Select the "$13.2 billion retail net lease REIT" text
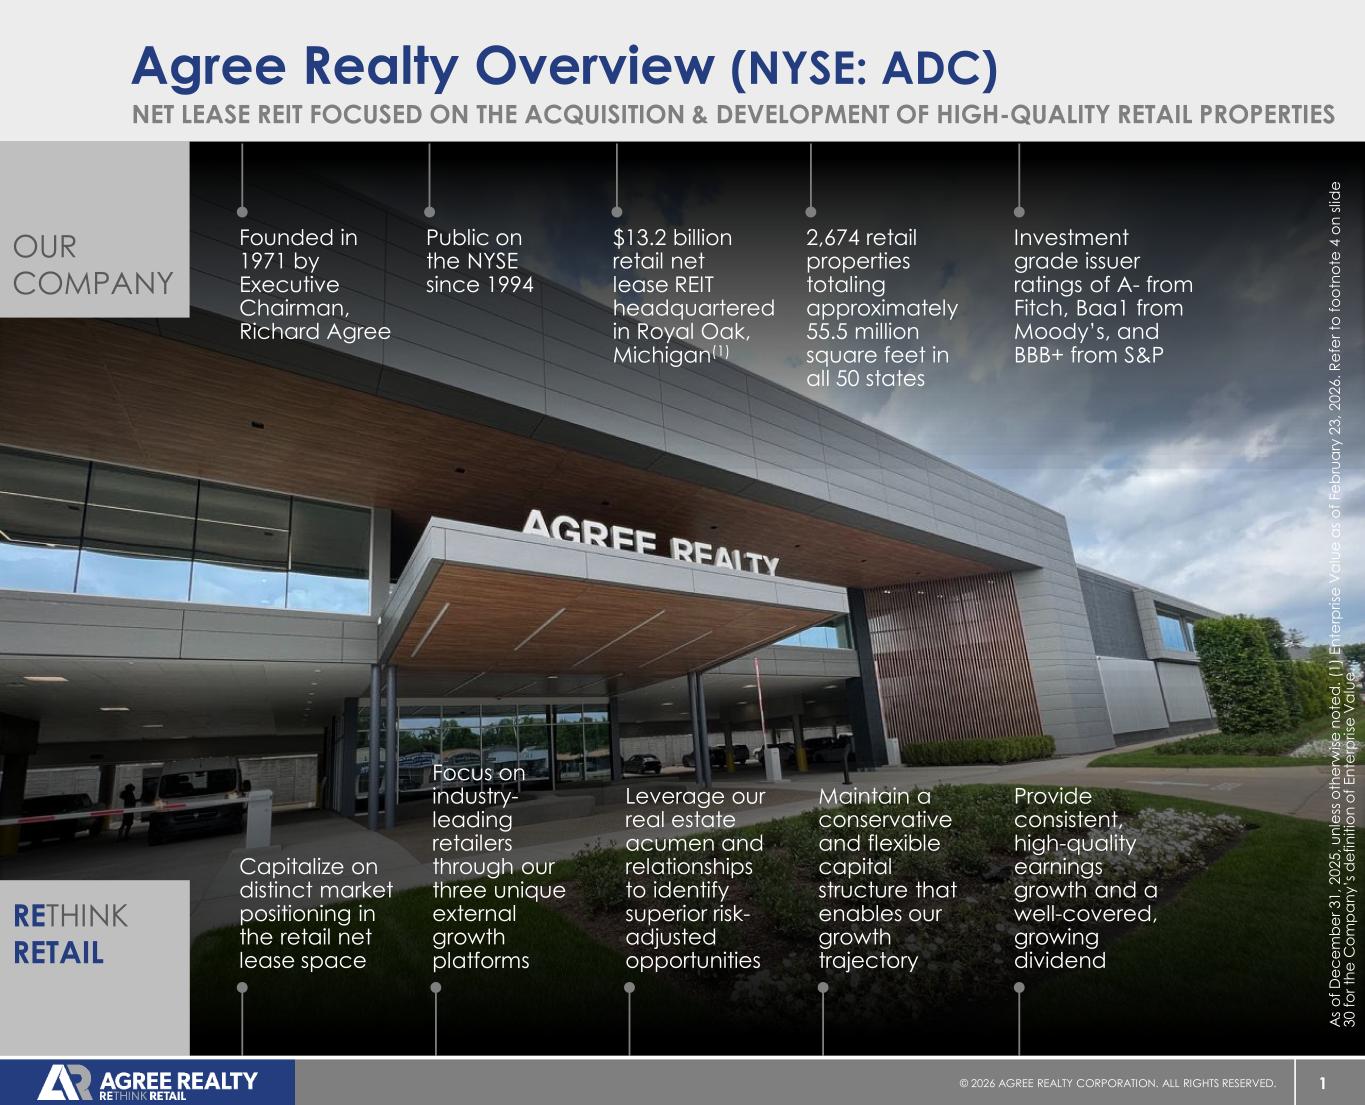Screen dimensions: 1365x1105 pyautogui.click(x=693, y=297)
